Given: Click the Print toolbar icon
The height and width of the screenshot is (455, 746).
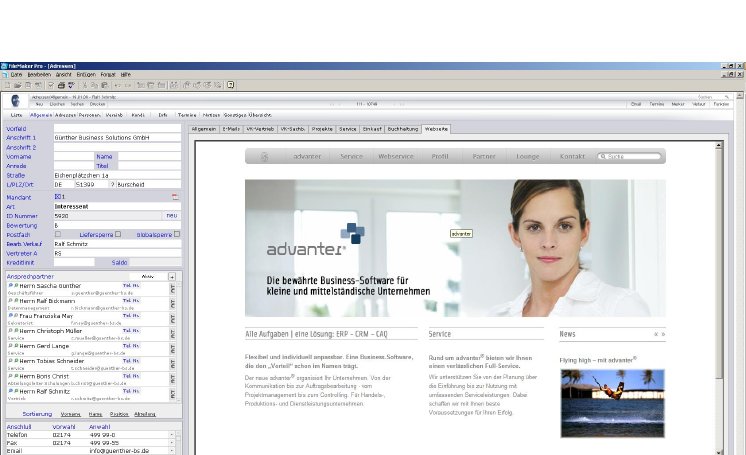Looking at the screenshot, I should [x=61, y=85].
